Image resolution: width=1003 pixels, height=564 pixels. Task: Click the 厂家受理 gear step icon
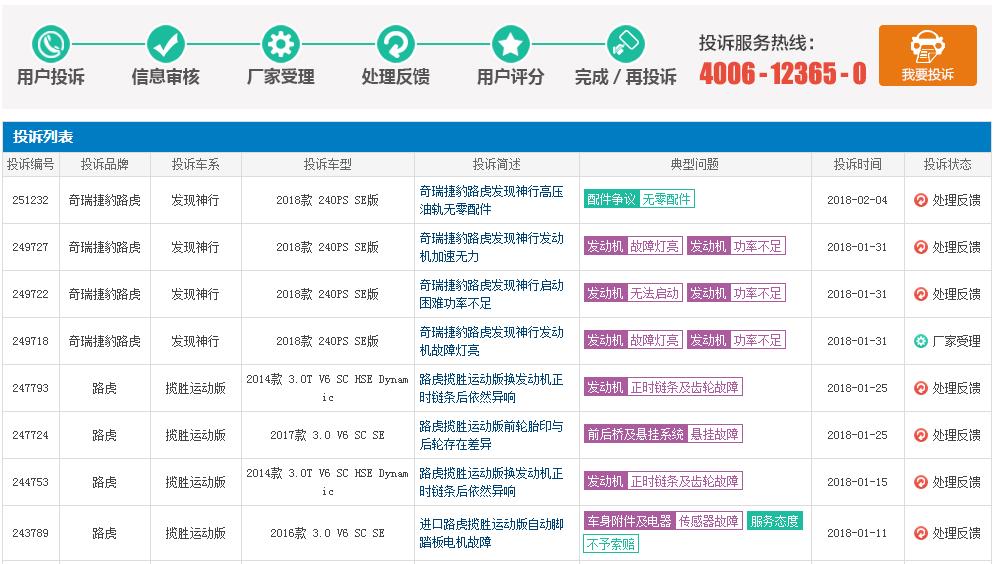point(281,44)
